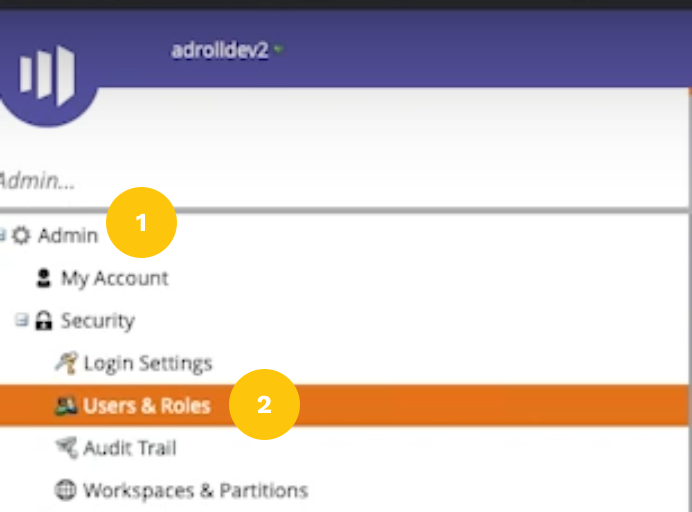Click the Audit Trail icon
The height and width of the screenshot is (512, 692).
[x=66, y=448]
